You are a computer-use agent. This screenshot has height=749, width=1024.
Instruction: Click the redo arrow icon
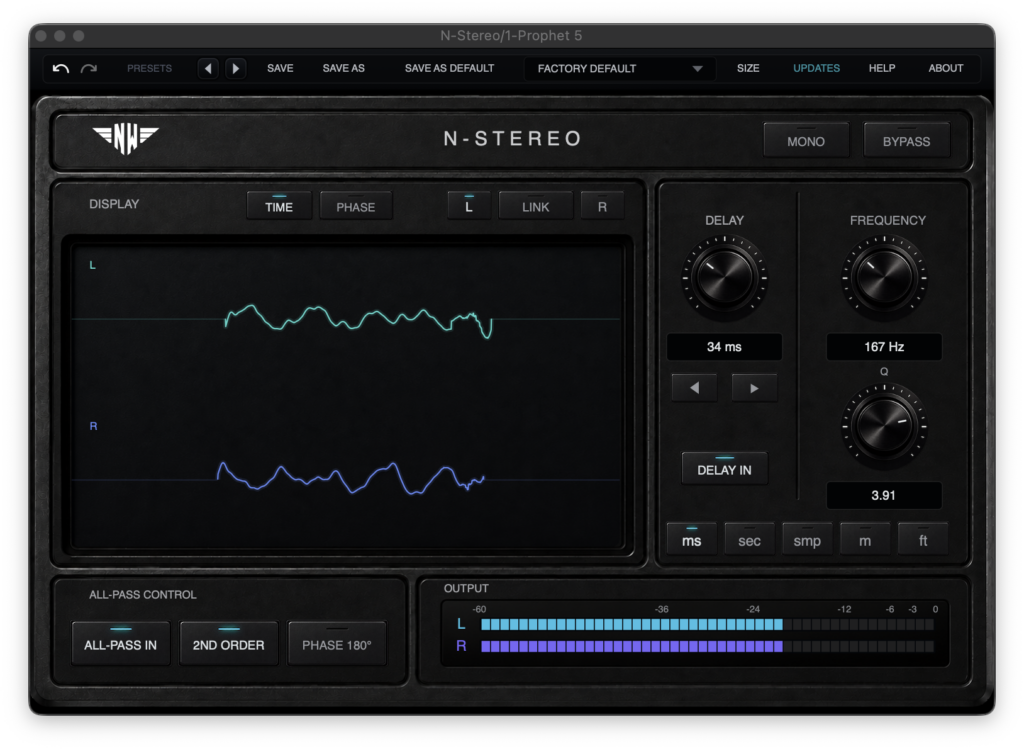pyautogui.click(x=89, y=68)
